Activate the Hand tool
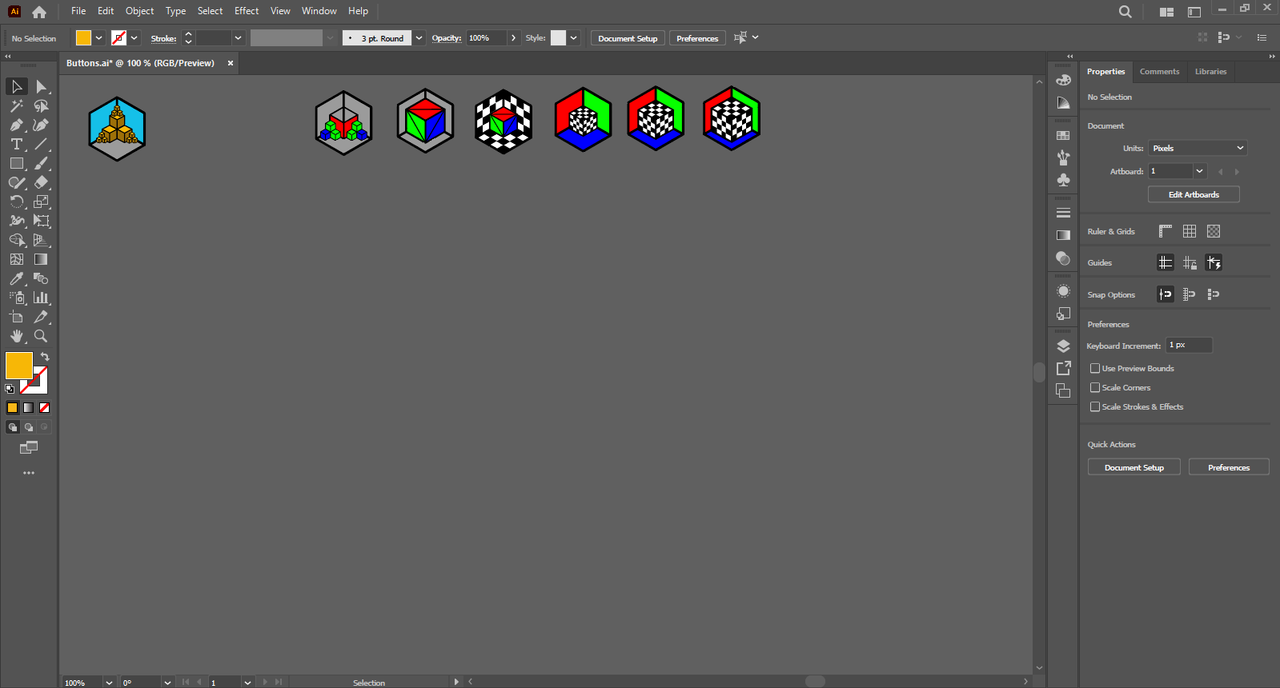 (17, 336)
